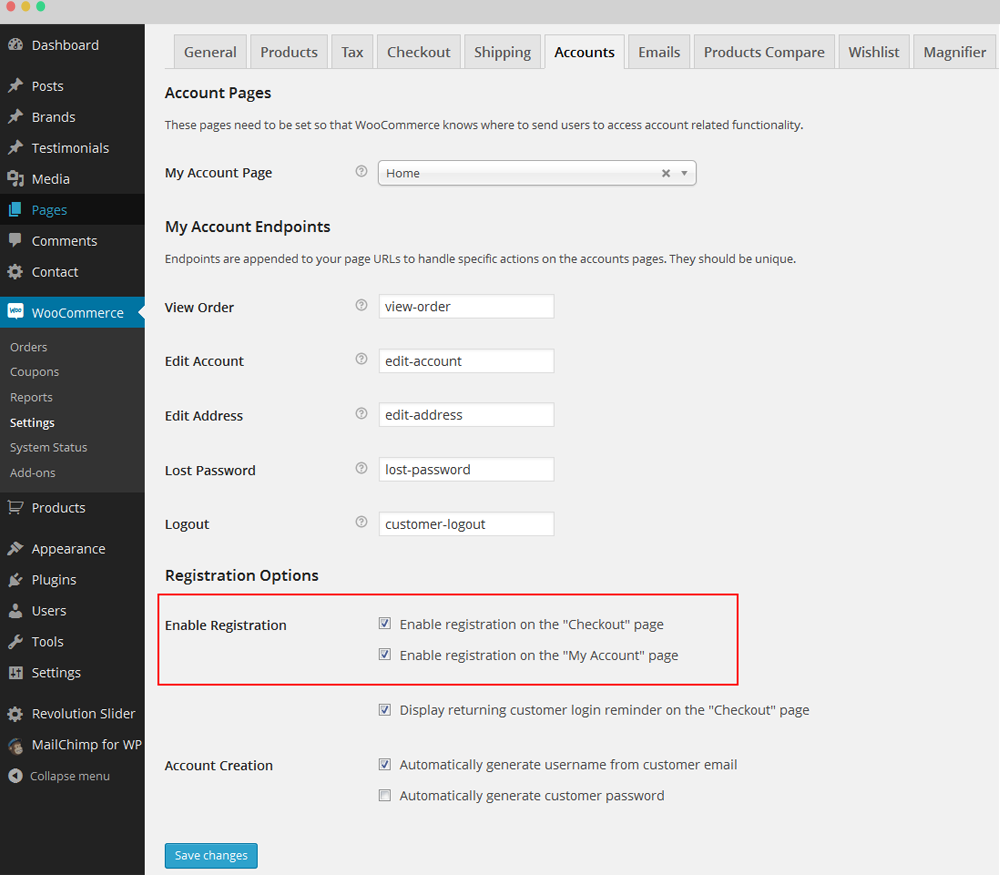Open the Products Compare tab
The height and width of the screenshot is (875, 1000).
click(764, 52)
